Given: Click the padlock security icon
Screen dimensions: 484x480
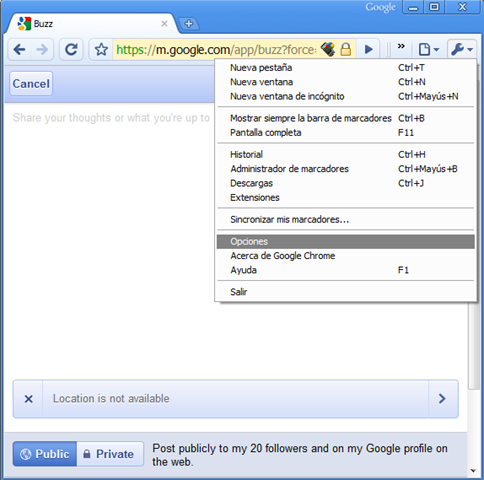Looking at the screenshot, I should pyautogui.click(x=346, y=49).
